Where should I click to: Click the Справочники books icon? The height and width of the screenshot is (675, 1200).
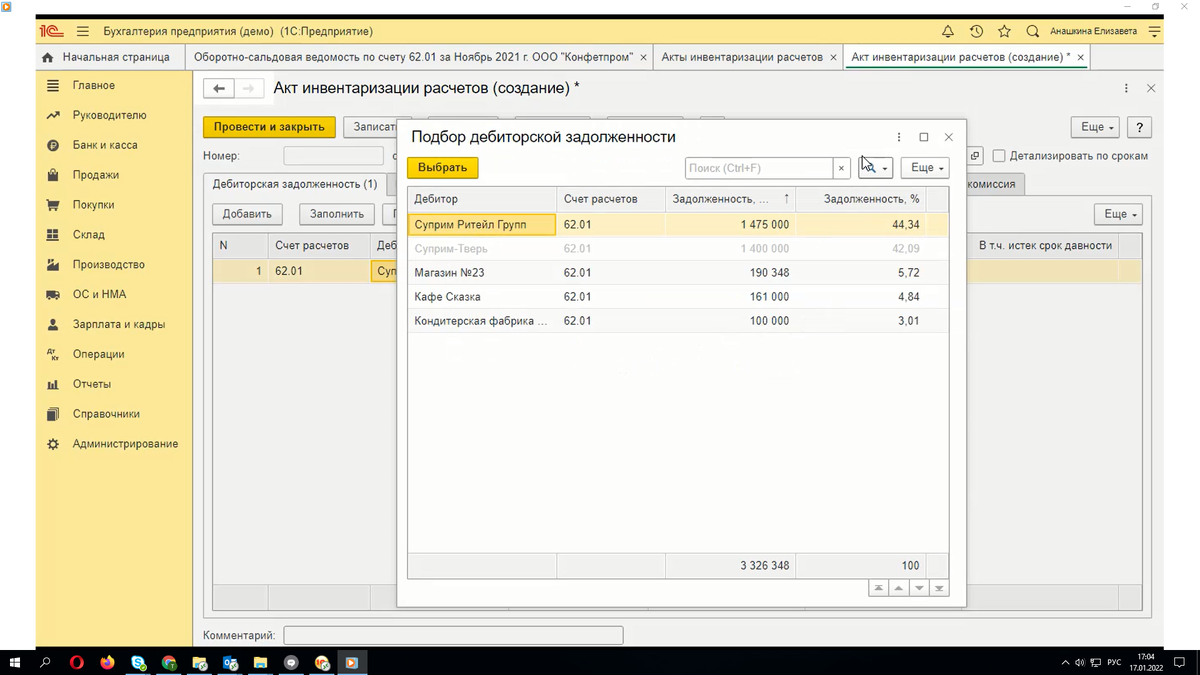(x=53, y=414)
